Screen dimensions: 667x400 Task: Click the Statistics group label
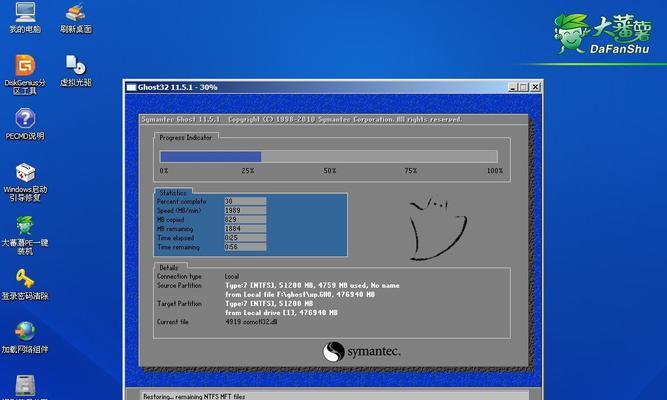173,192
